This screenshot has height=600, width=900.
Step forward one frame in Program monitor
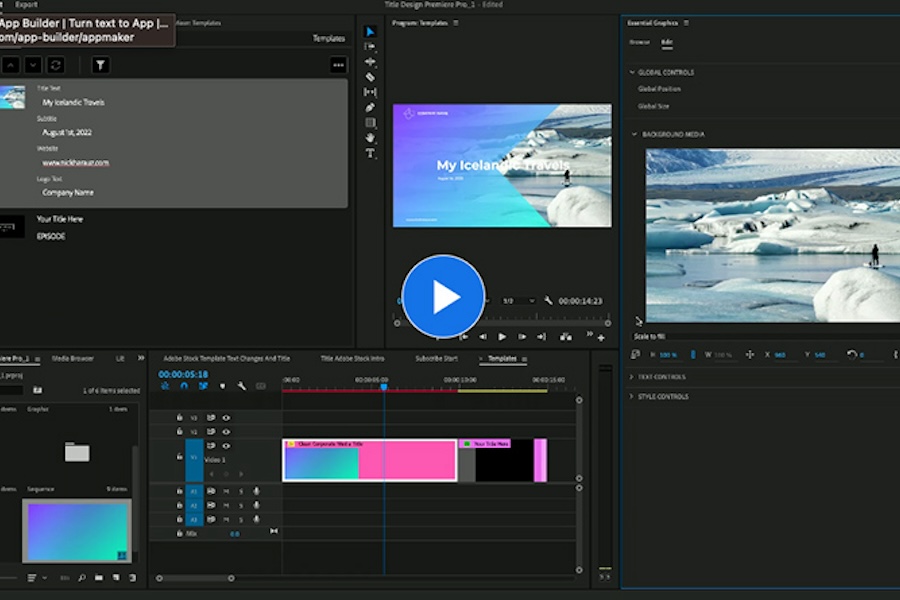point(522,337)
